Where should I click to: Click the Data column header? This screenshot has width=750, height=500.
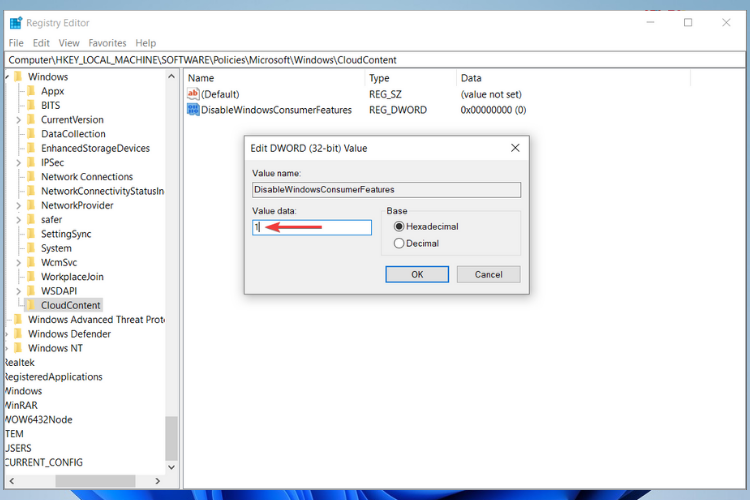[x=574, y=78]
